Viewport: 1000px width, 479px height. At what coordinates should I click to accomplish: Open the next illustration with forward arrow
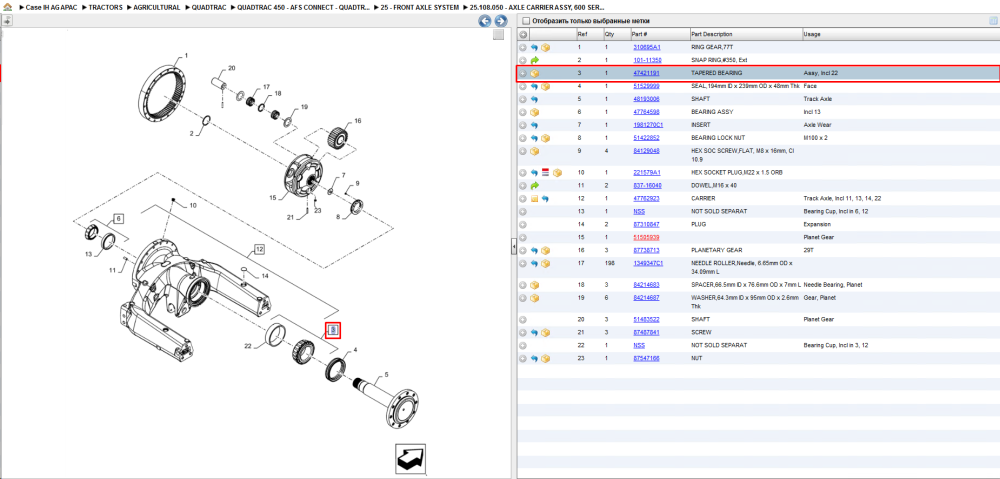pyautogui.click(x=501, y=21)
